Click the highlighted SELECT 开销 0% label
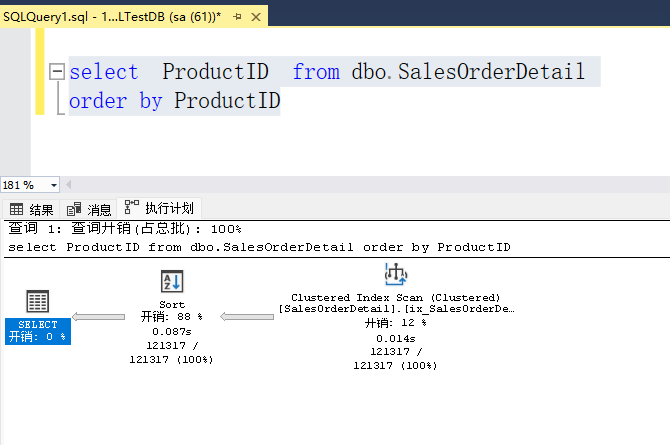Image resolution: width=670 pixels, height=445 pixels. pyautogui.click(x=37, y=336)
